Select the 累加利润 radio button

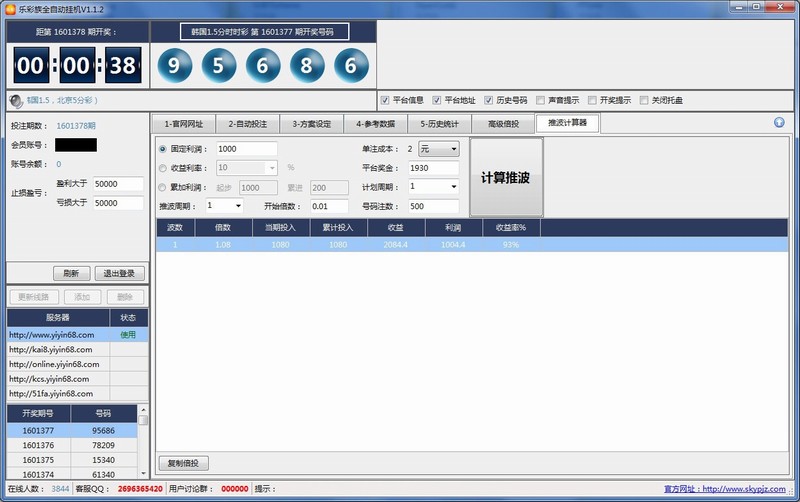pyautogui.click(x=164, y=187)
